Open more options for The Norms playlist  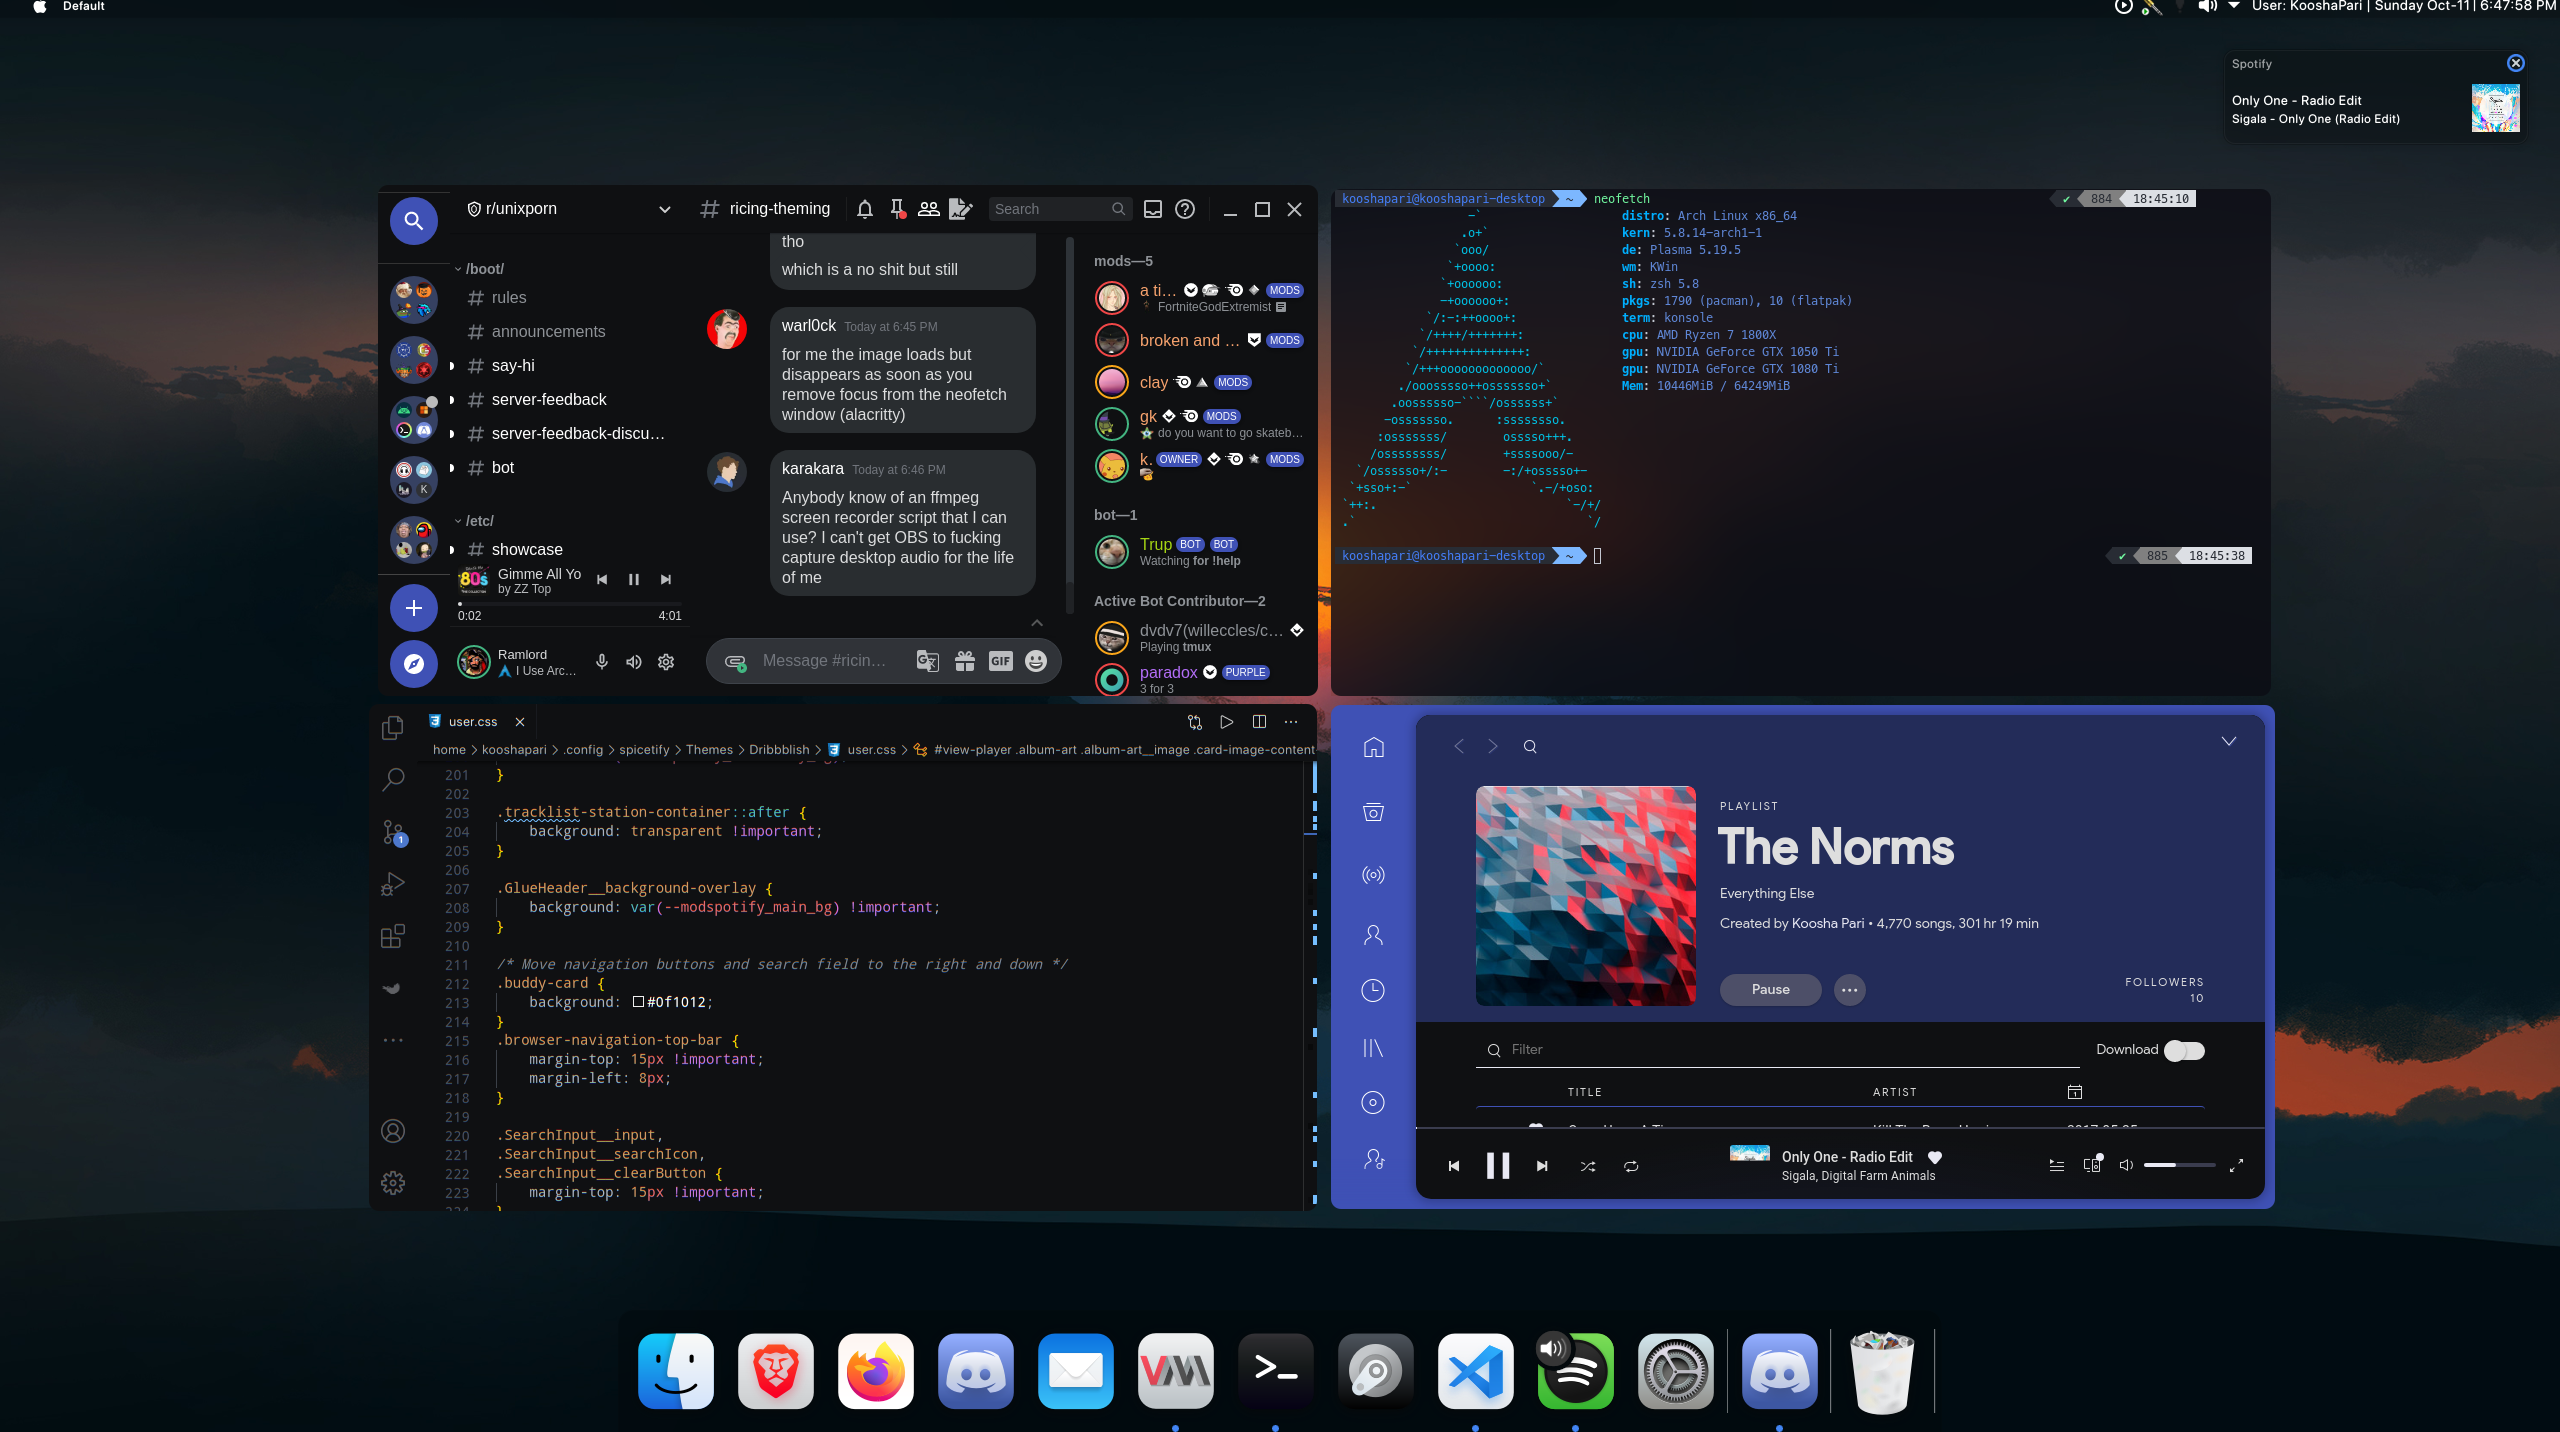1848,989
